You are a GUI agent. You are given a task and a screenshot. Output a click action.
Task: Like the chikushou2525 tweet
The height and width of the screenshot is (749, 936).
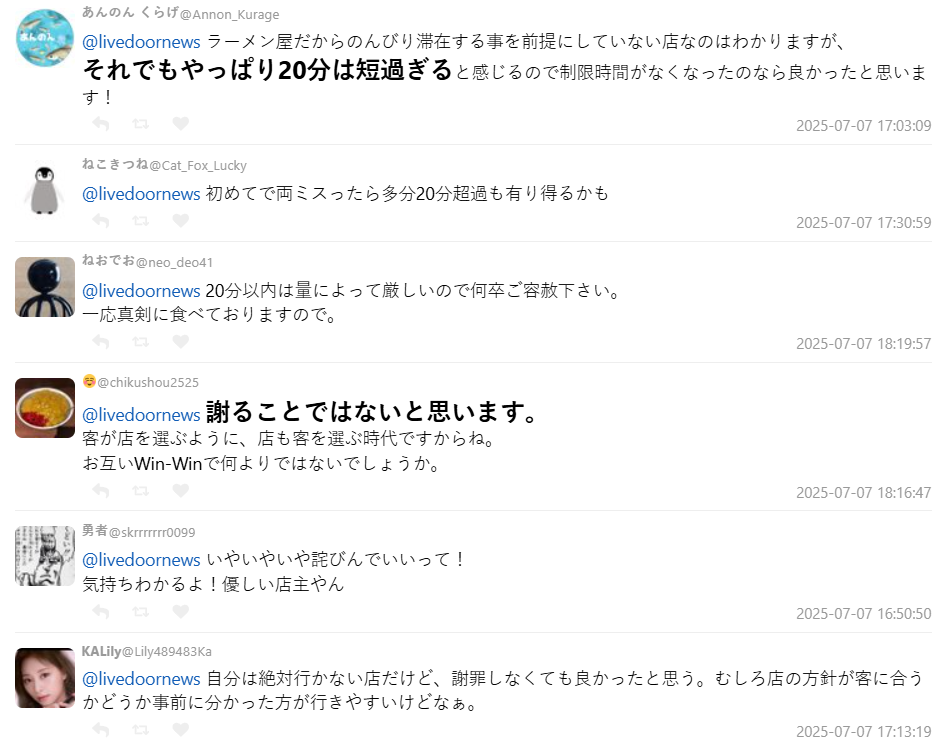tap(180, 491)
